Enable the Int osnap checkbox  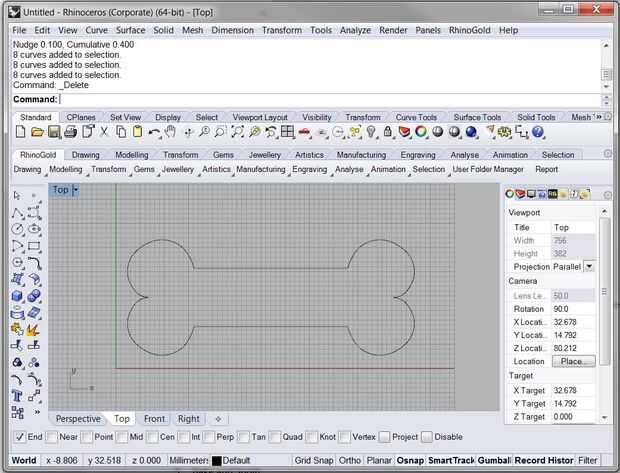click(183, 437)
